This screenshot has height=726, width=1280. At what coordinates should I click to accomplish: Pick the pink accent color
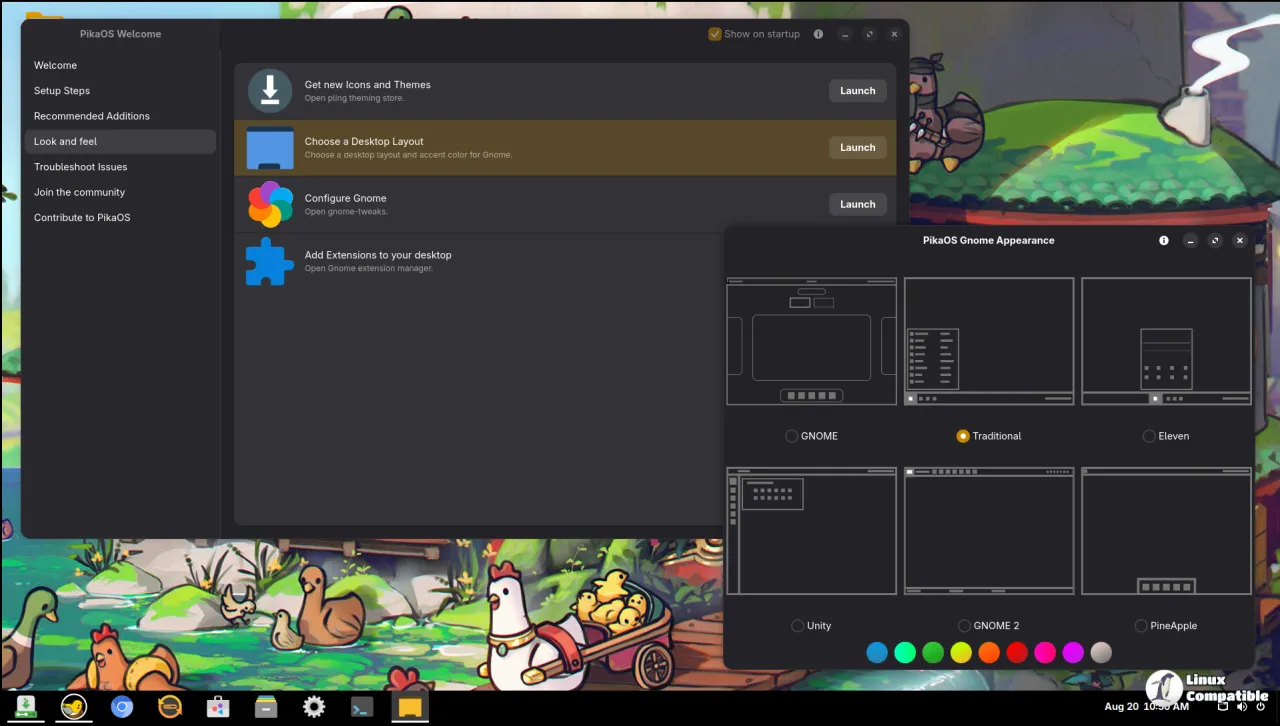coord(1045,653)
